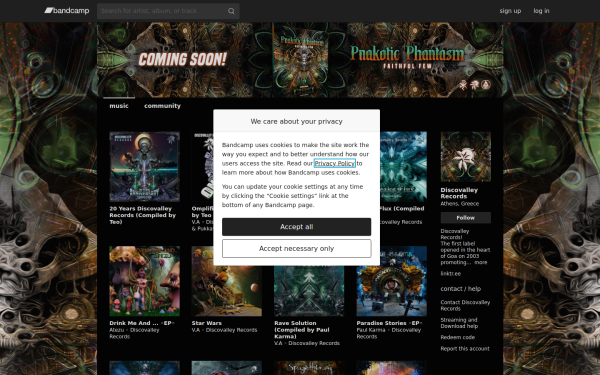The height and width of the screenshot is (375, 600).
Task: Click Report this account
Action: 465,349
